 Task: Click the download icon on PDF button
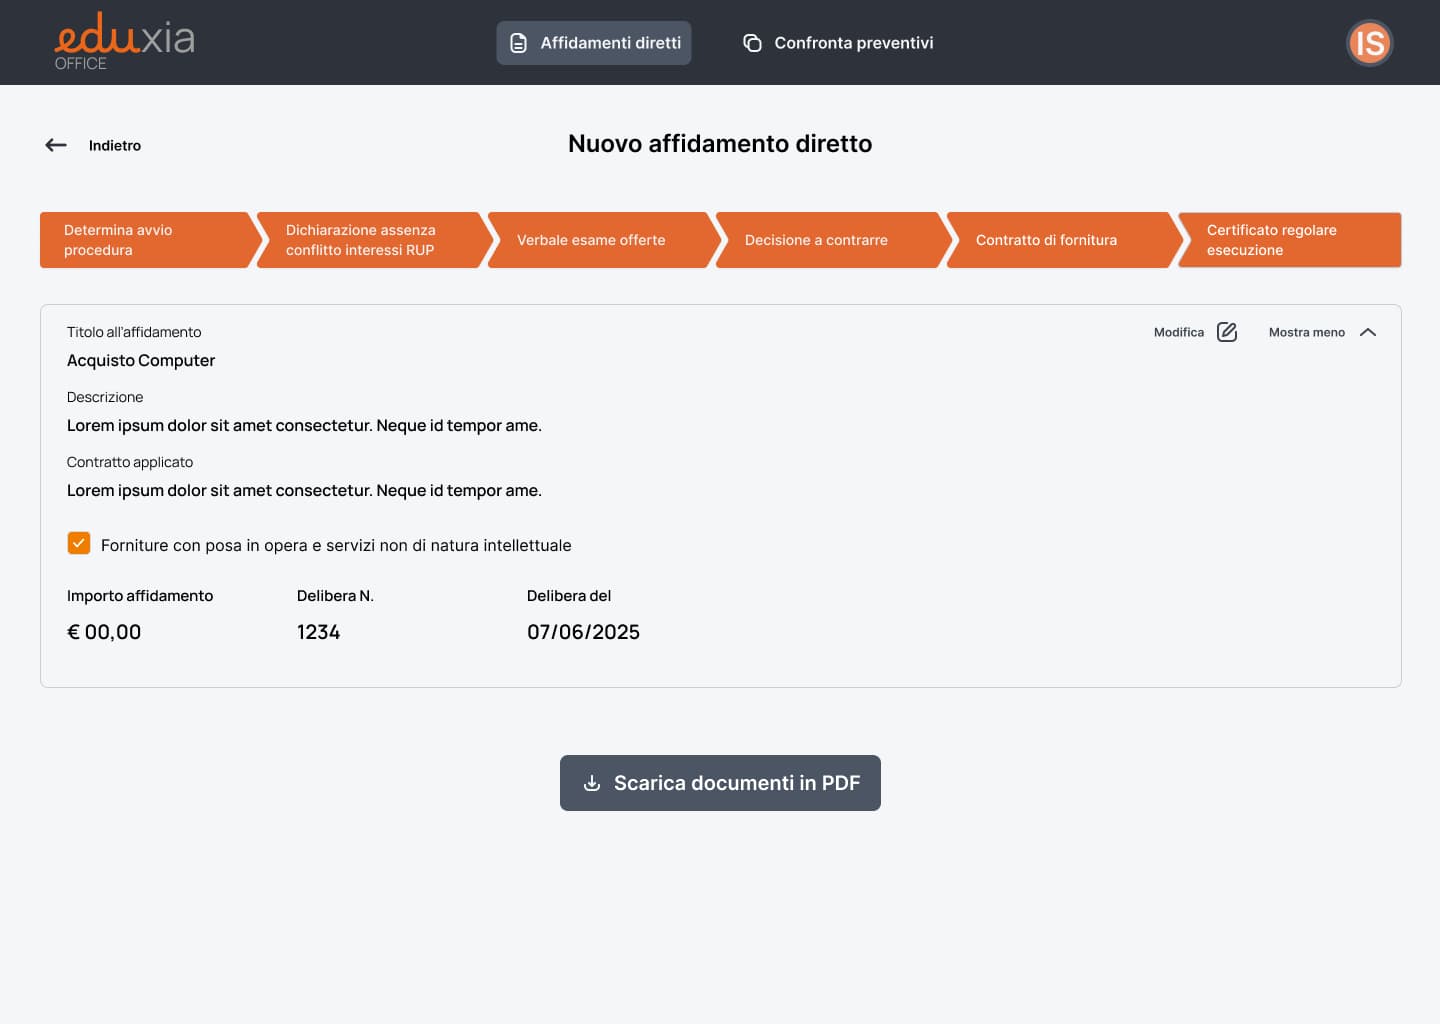(x=592, y=783)
